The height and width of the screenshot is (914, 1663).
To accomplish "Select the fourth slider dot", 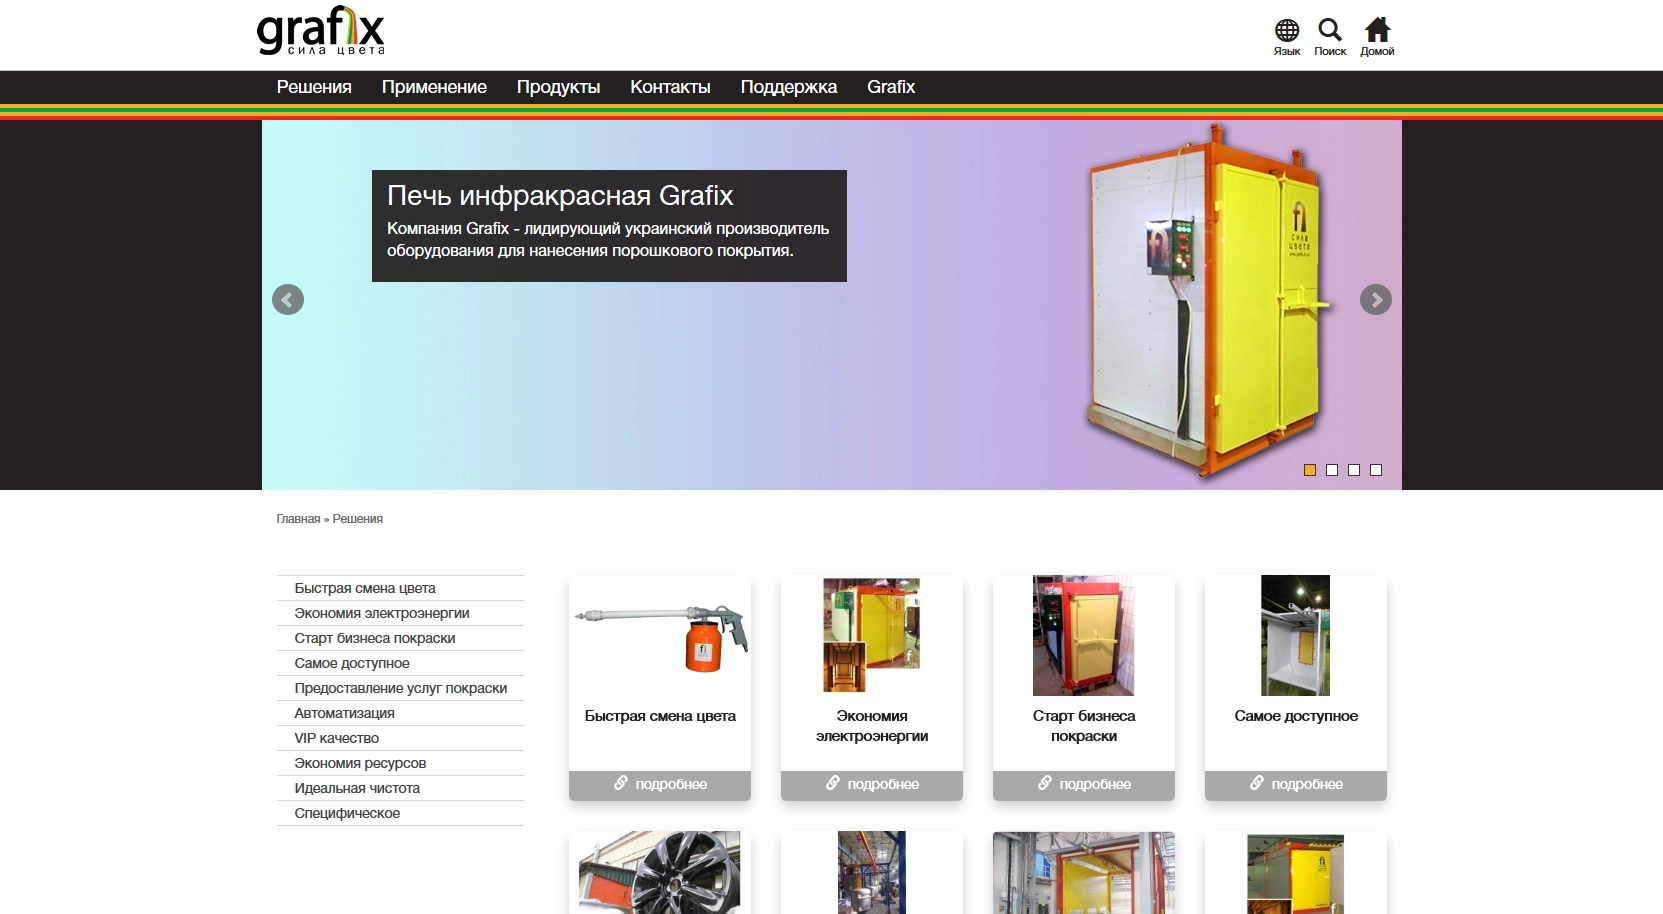I will click(1376, 470).
